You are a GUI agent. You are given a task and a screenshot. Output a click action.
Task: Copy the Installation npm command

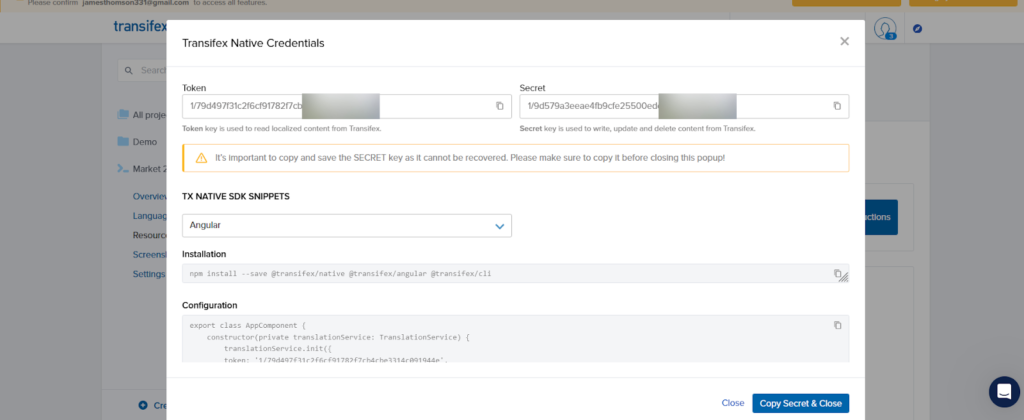837,273
